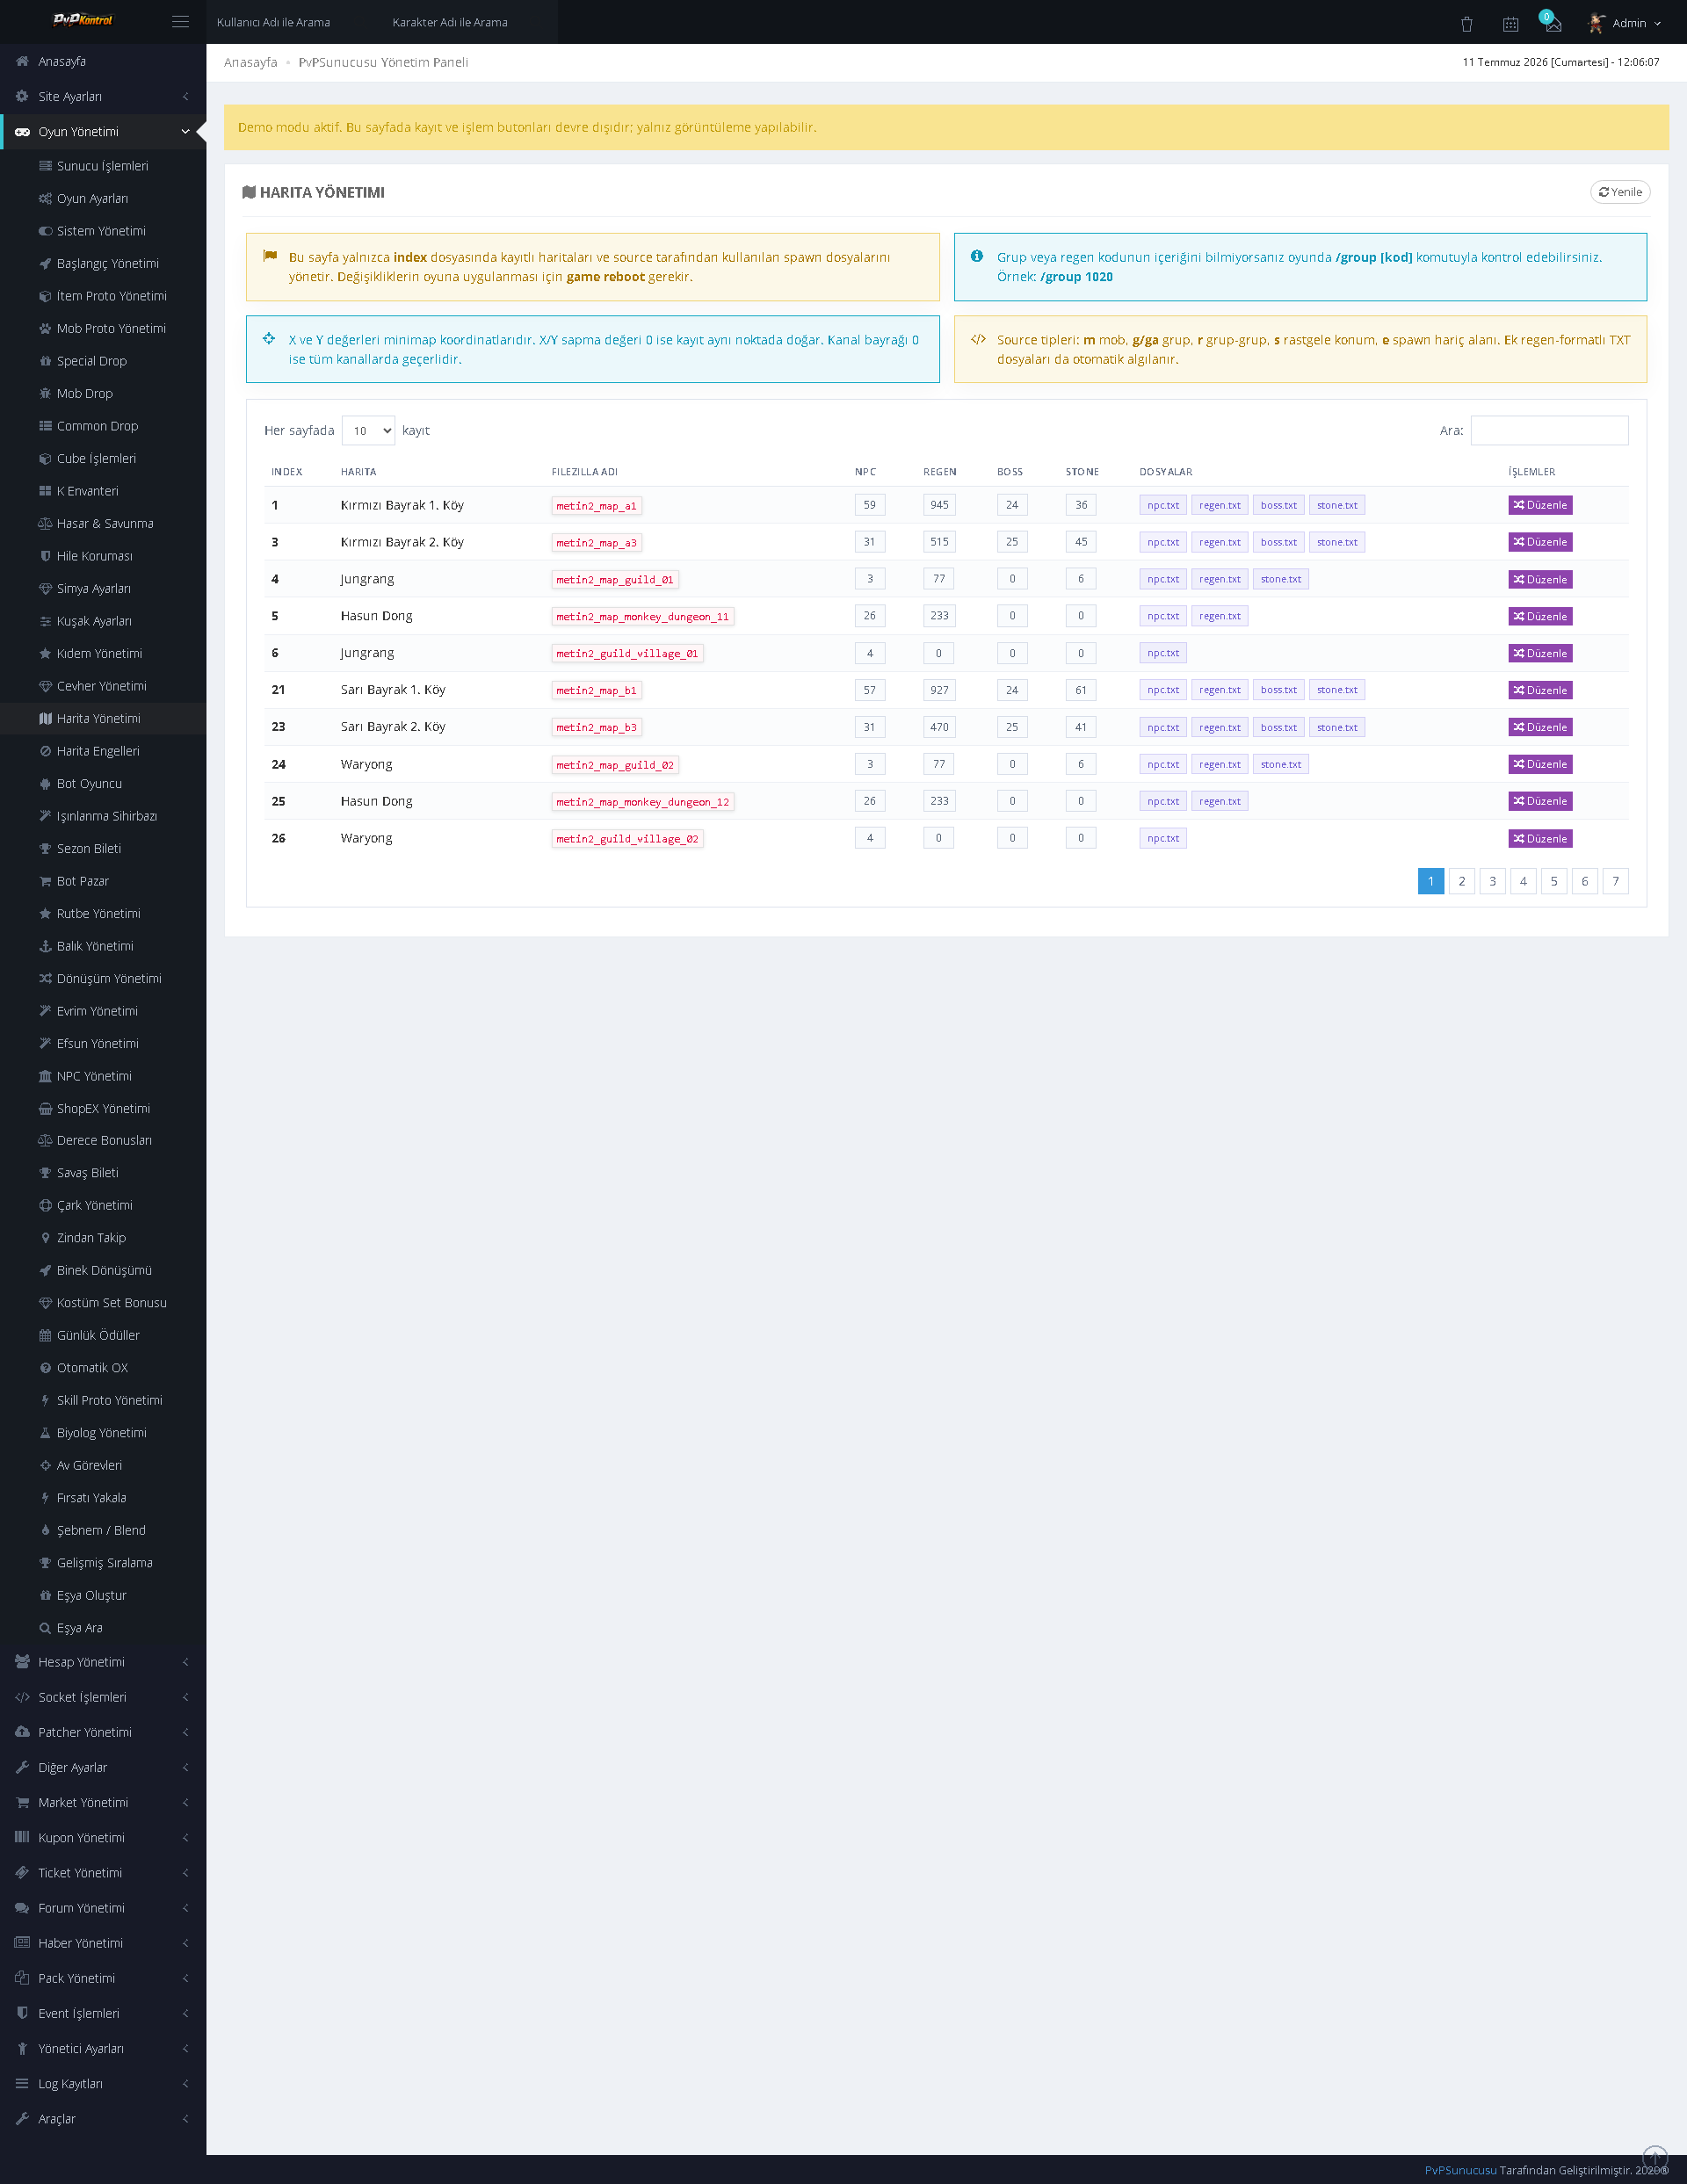Expand Log Kayıtları menu
1687x2184 pixels.
click(103, 2084)
